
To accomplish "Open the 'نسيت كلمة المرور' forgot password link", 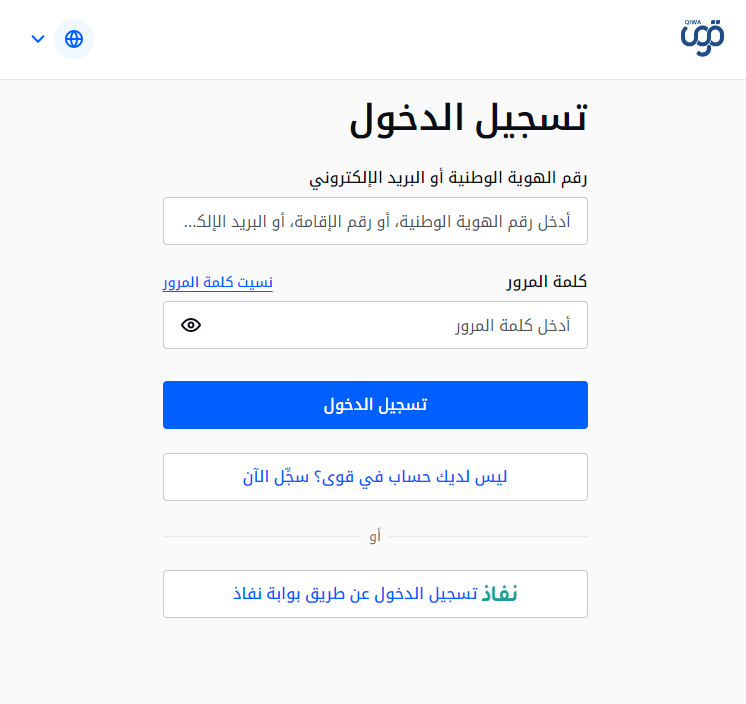I will (218, 282).
